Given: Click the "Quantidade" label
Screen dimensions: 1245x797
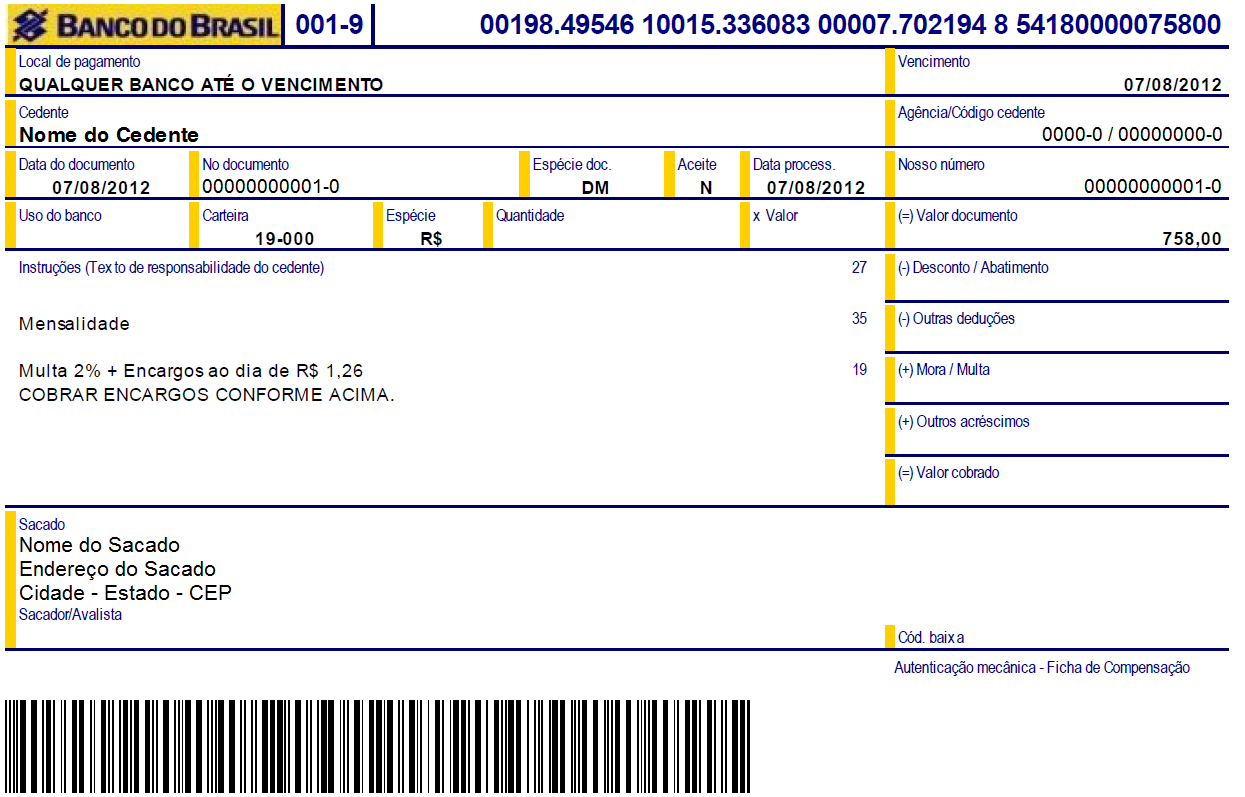Looking at the screenshot, I should [530, 215].
